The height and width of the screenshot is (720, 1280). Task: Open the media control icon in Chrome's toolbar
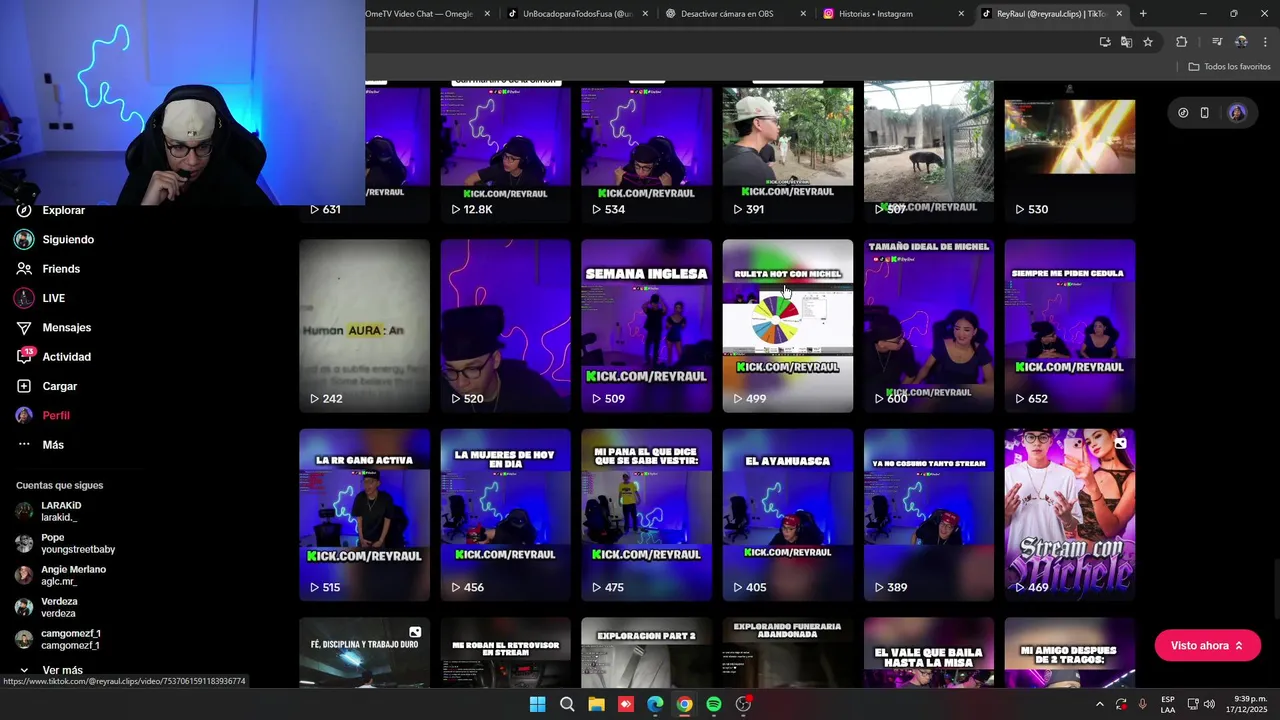click(x=1217, y=42)
